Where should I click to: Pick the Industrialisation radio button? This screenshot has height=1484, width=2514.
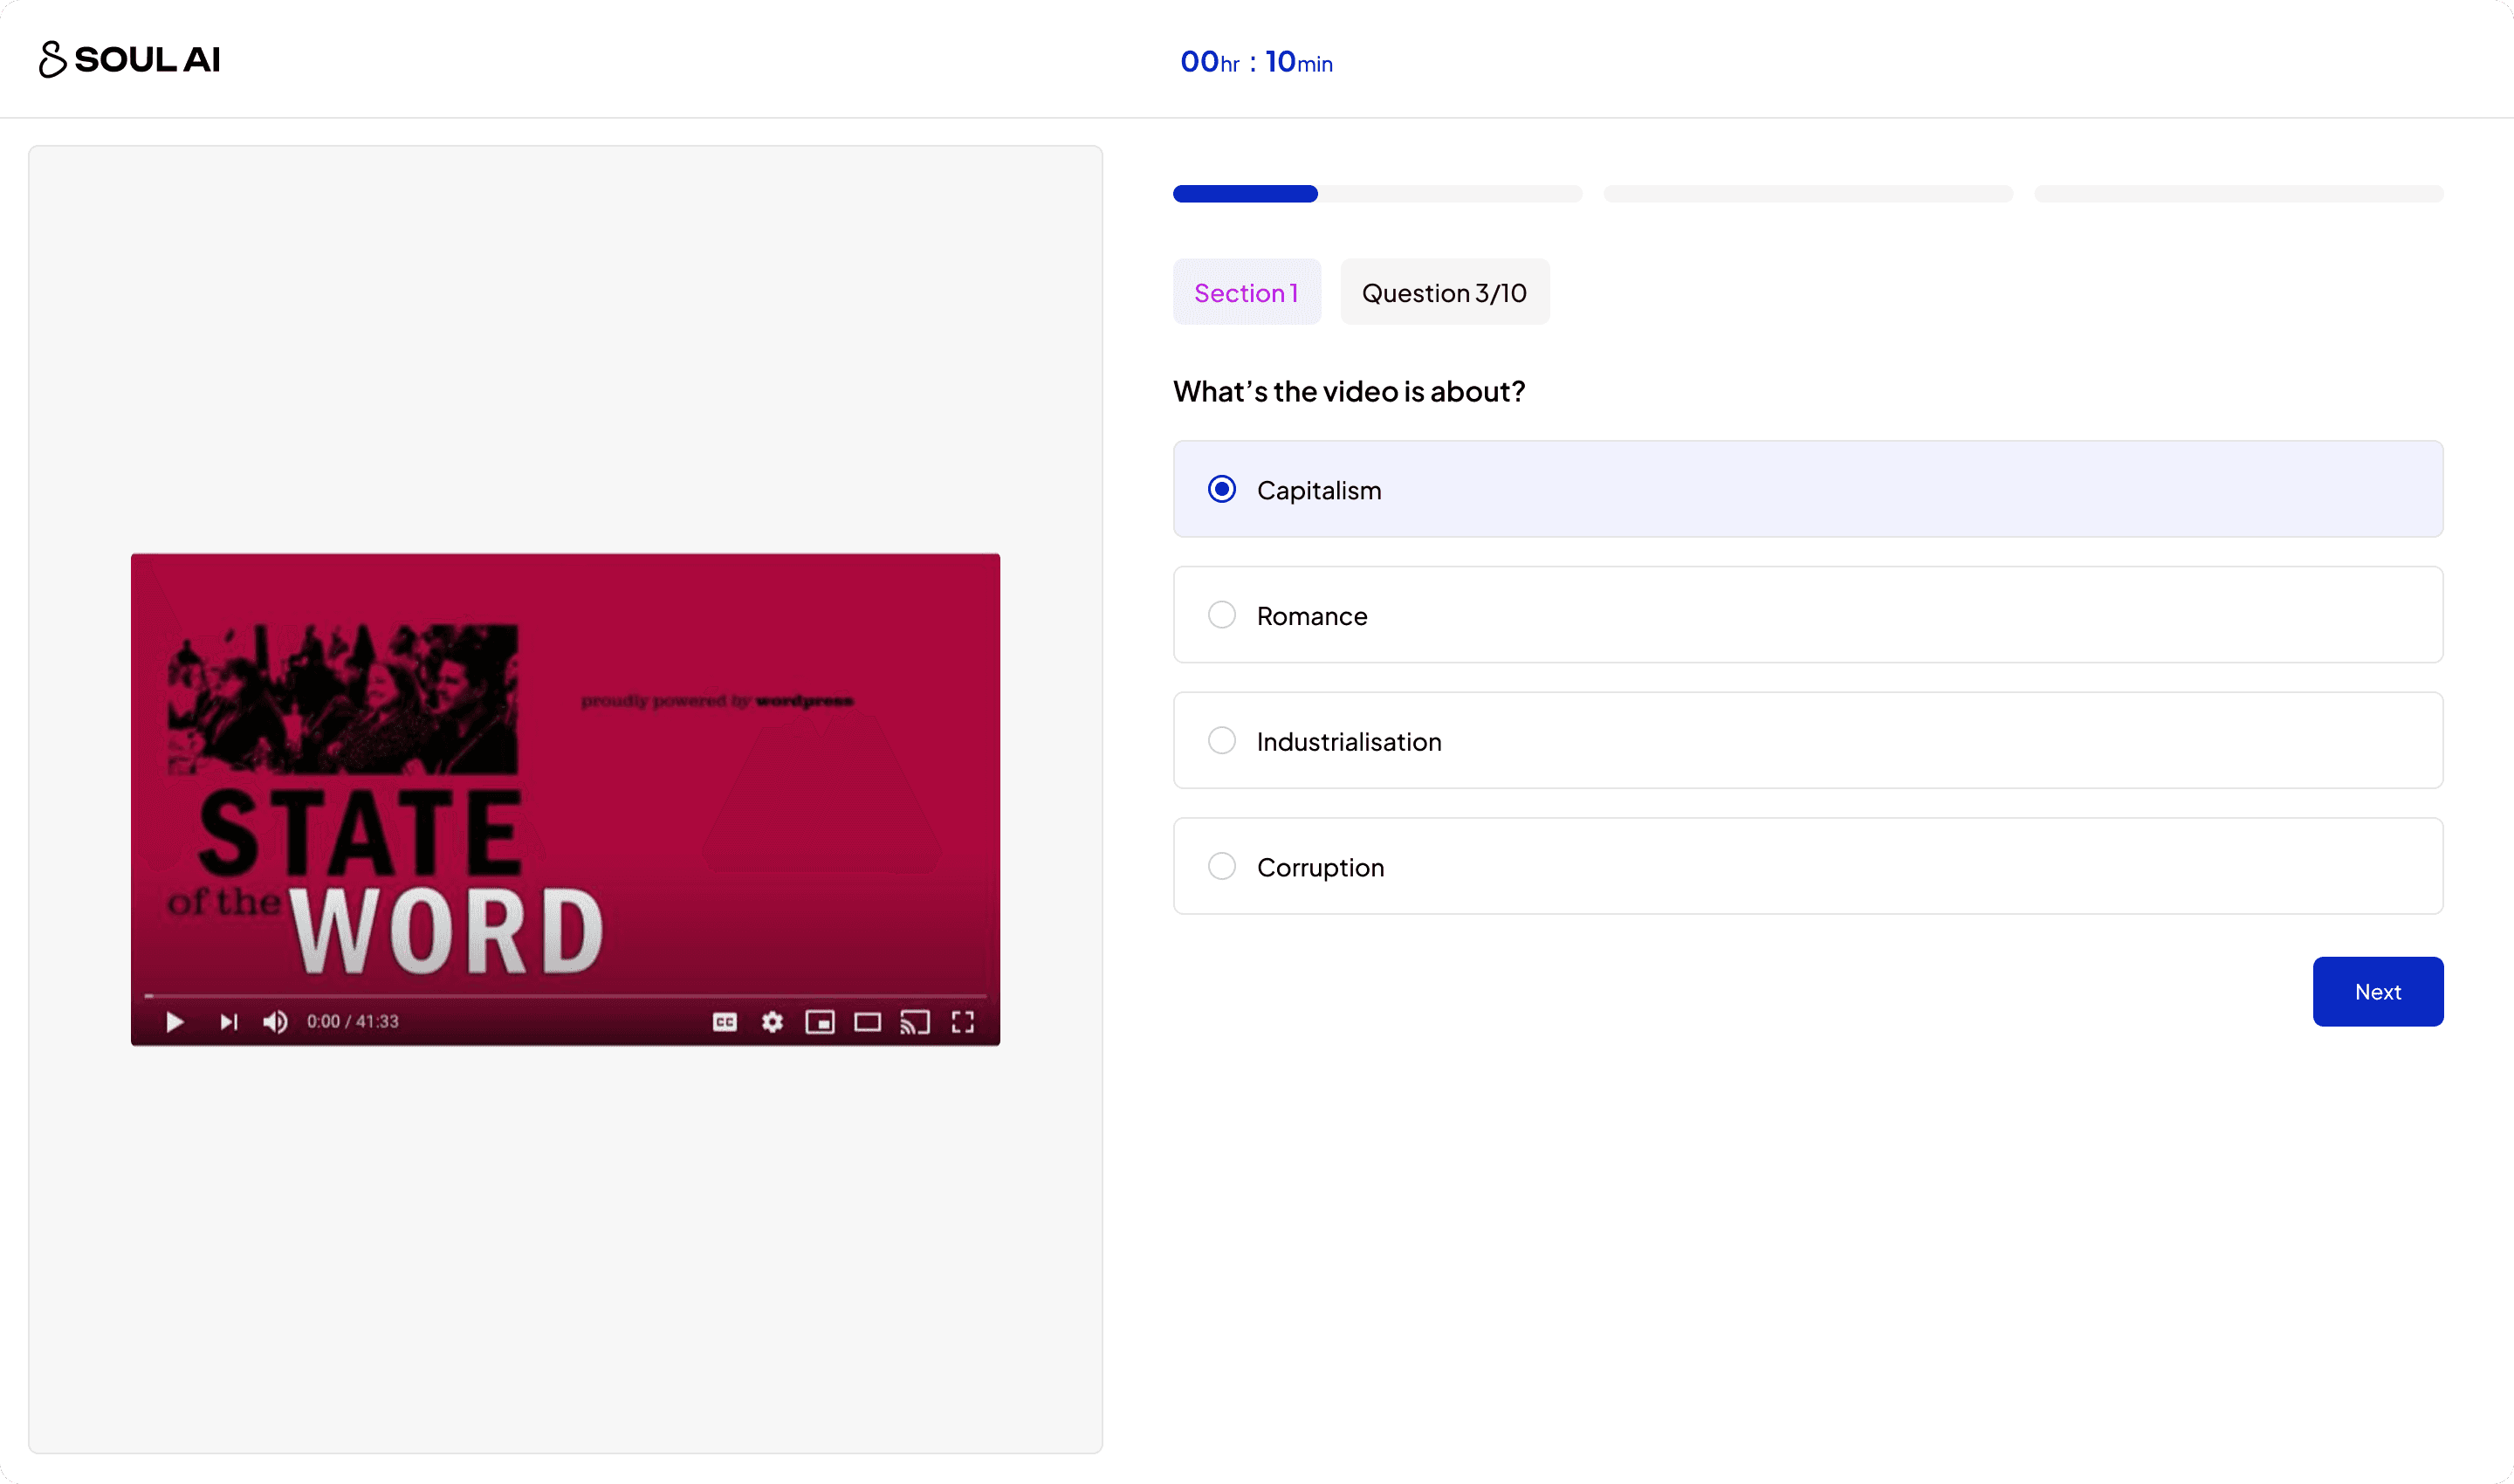[1221, 741]
